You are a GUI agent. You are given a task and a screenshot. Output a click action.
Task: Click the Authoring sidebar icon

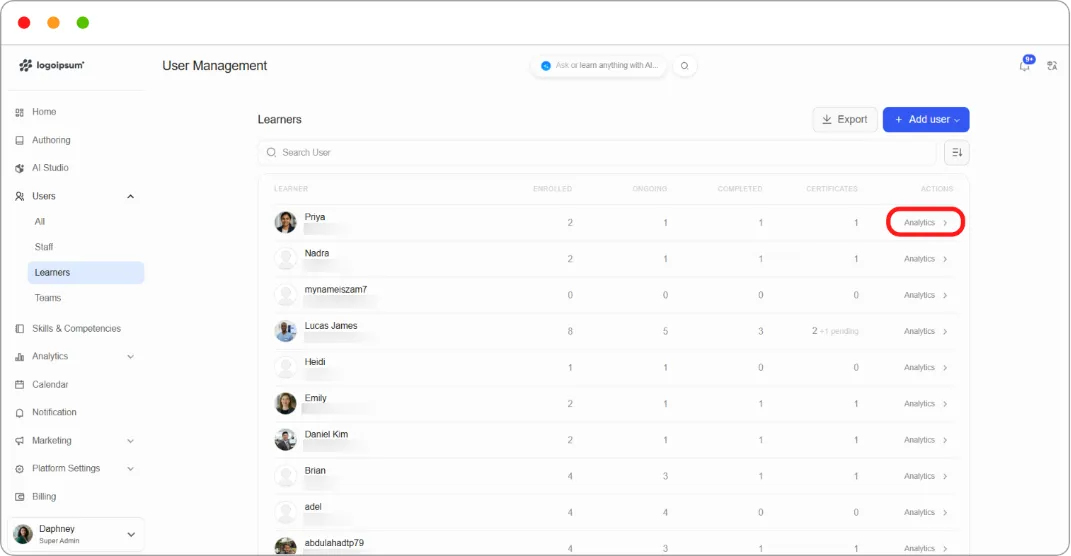(x=19, y=140)
